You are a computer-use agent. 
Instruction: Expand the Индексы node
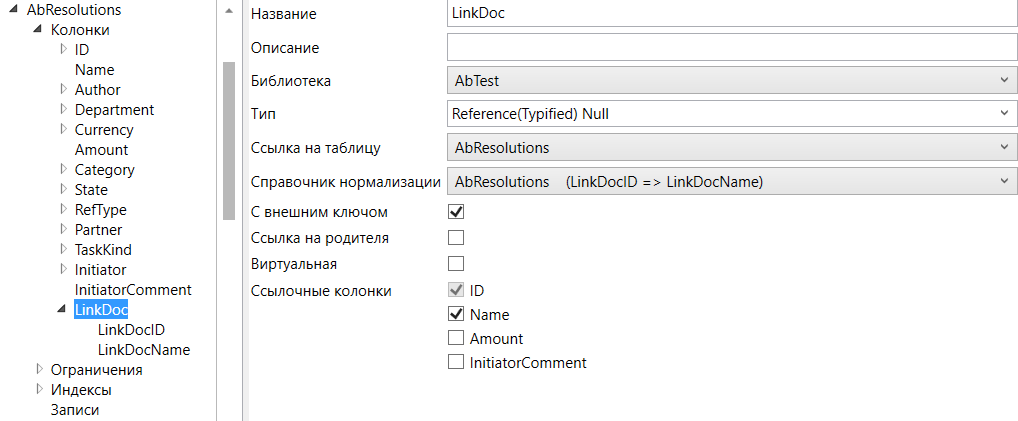click(39, 390)
